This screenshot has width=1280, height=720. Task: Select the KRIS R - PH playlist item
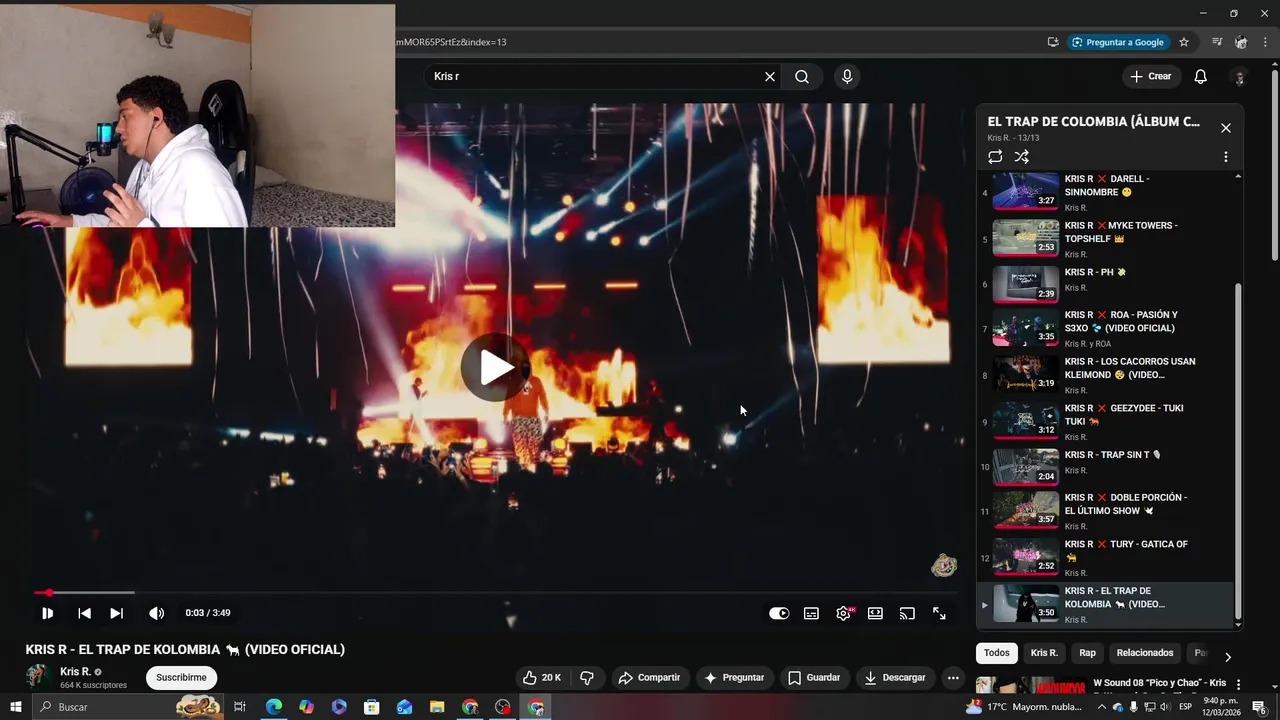coord(1105,284)
